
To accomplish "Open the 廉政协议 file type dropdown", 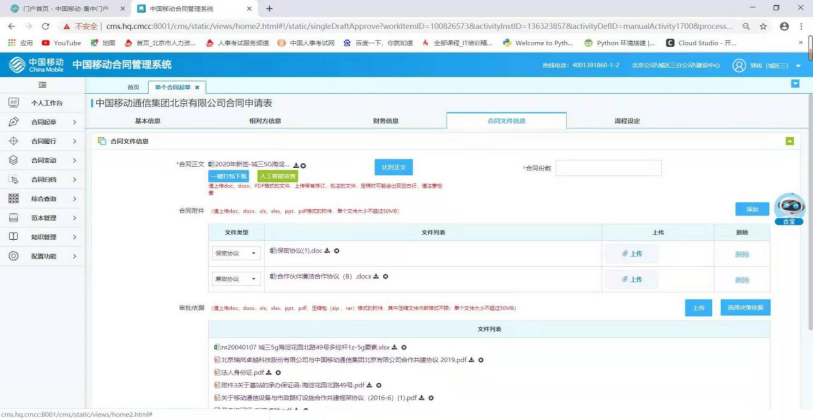I will 236,279.
